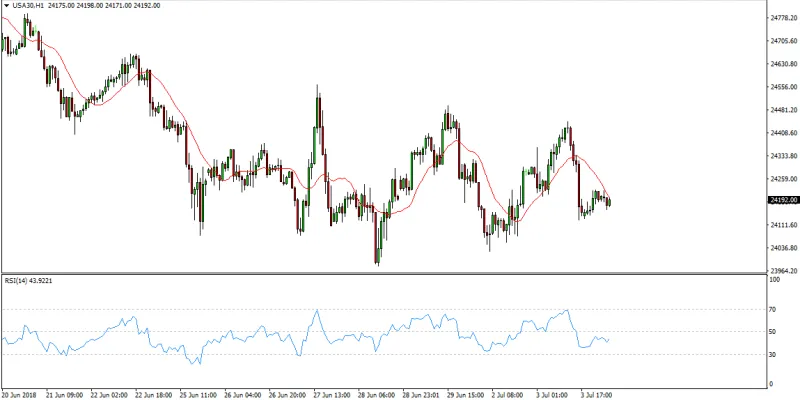Select the 24481.20 price scale label

click(784, 110)
